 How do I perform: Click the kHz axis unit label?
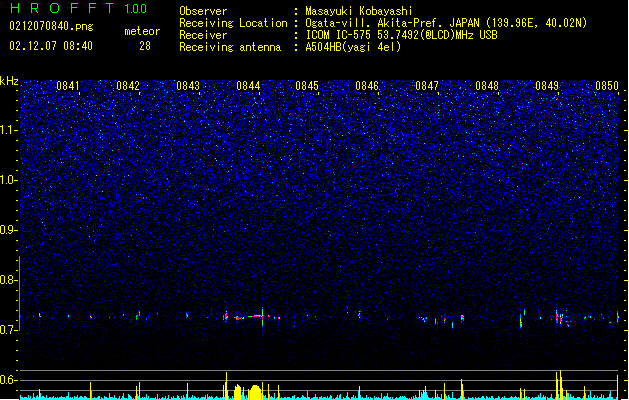[9, 81]
